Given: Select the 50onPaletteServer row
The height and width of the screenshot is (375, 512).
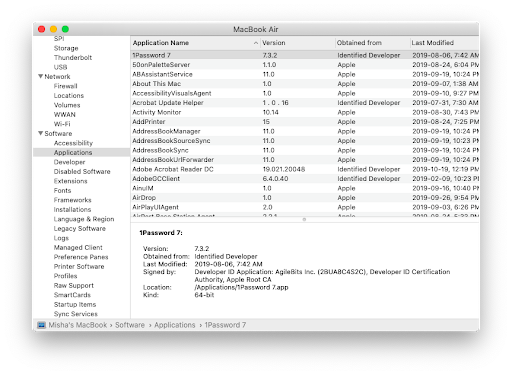Looking at the screenshot, I should (305, 65).
